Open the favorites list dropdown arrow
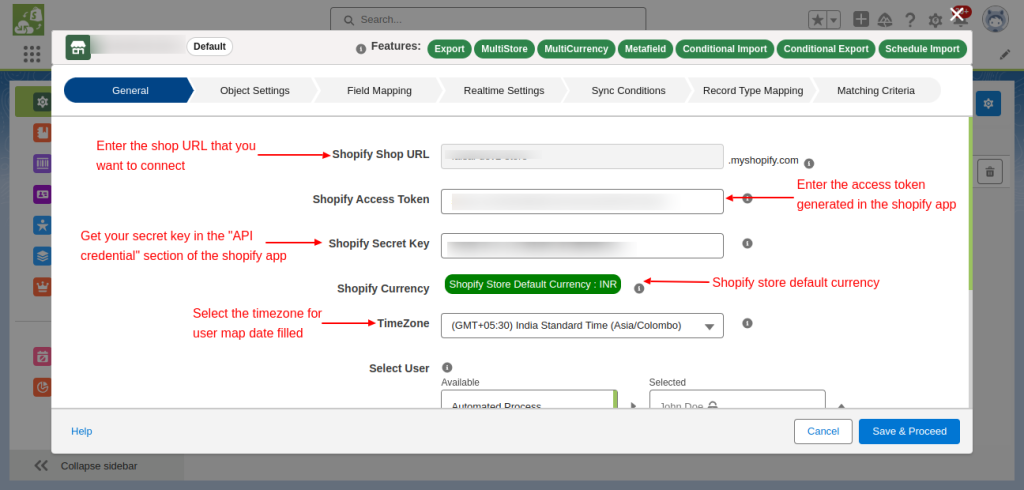Screen dimensions: 1024x490 [x=834, y=20]
